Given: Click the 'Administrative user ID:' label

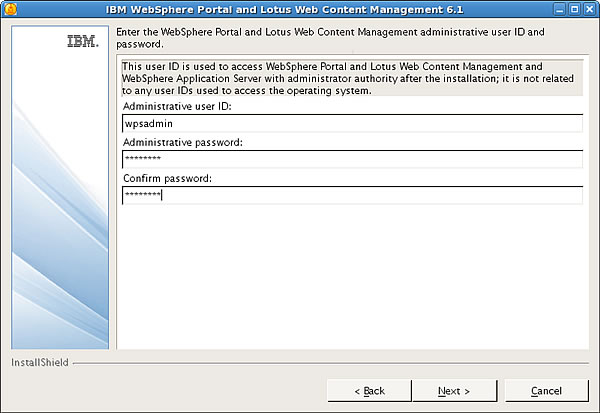Looking at the screenshot, I should click(177, 106).
